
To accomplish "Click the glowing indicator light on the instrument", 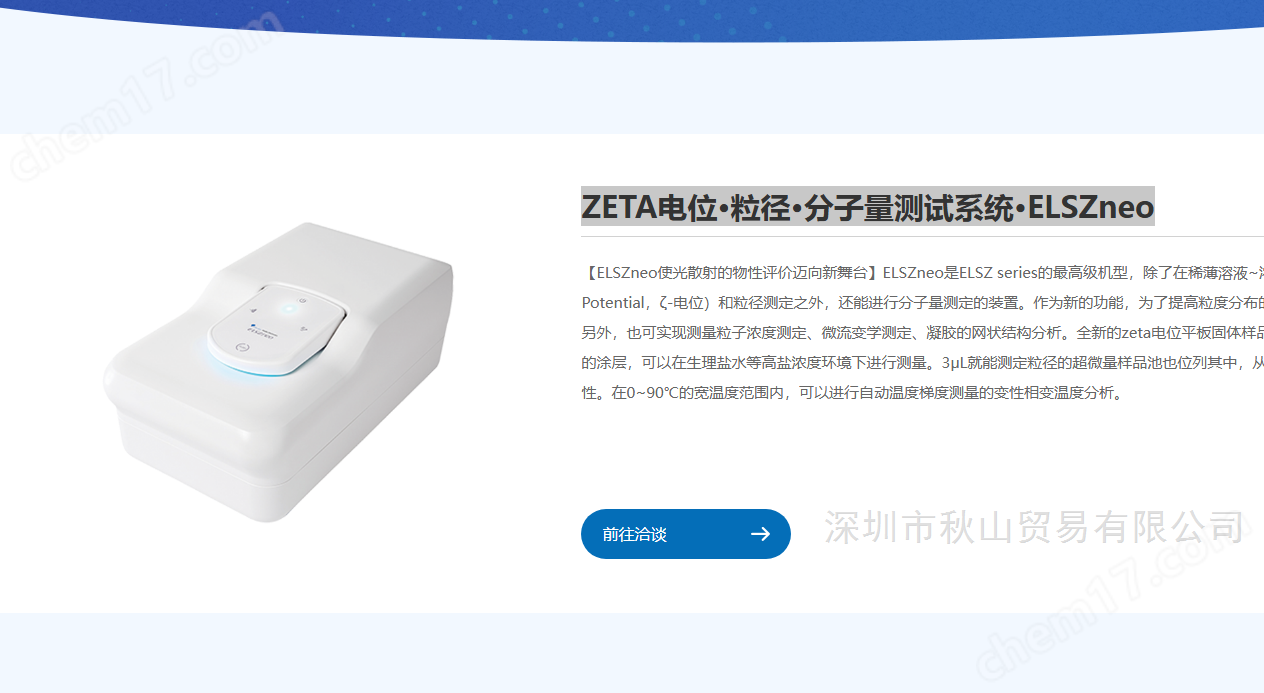I will 289,309.
